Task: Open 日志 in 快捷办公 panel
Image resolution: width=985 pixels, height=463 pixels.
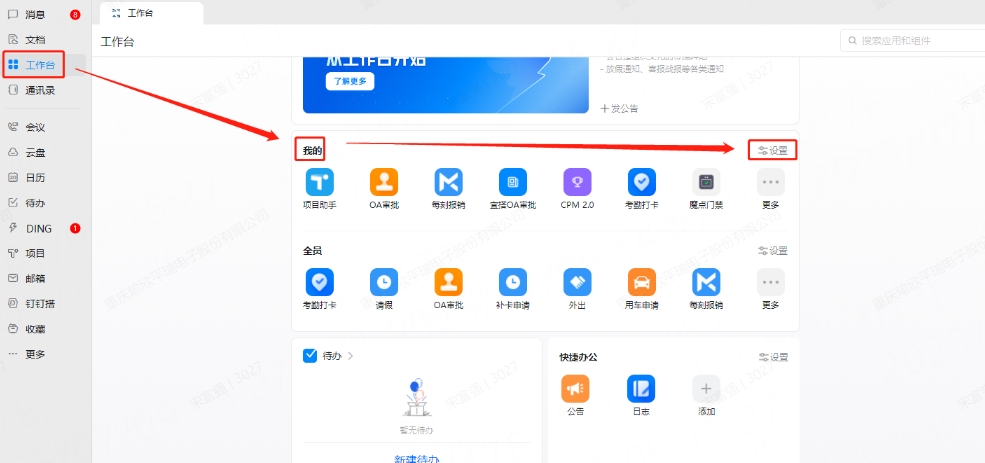Action: [x=640, y=388]
